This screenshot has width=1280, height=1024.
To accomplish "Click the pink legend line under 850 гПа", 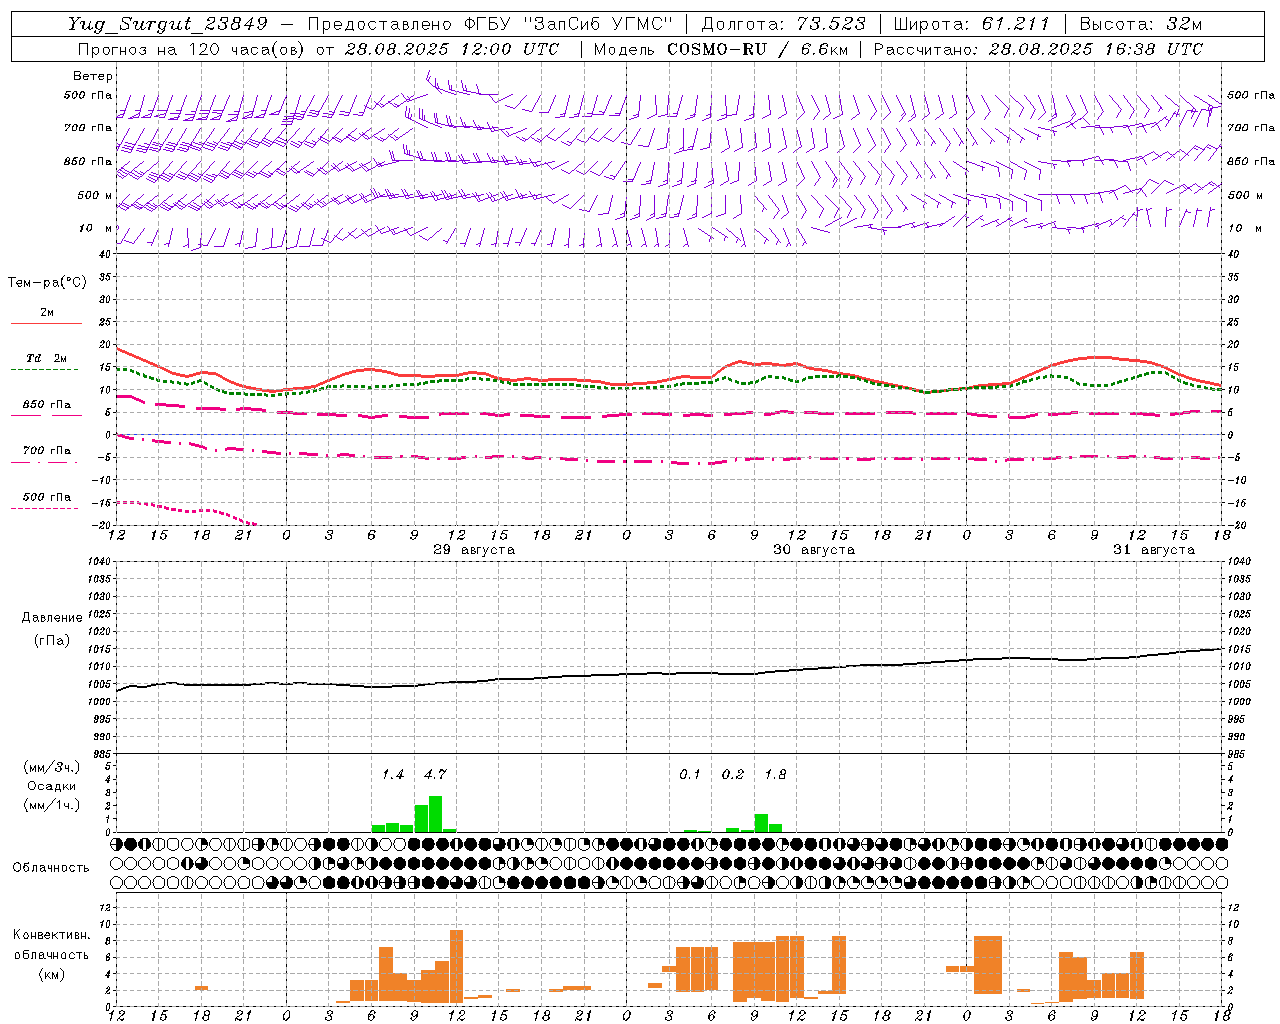I will (x=45, y=416).
